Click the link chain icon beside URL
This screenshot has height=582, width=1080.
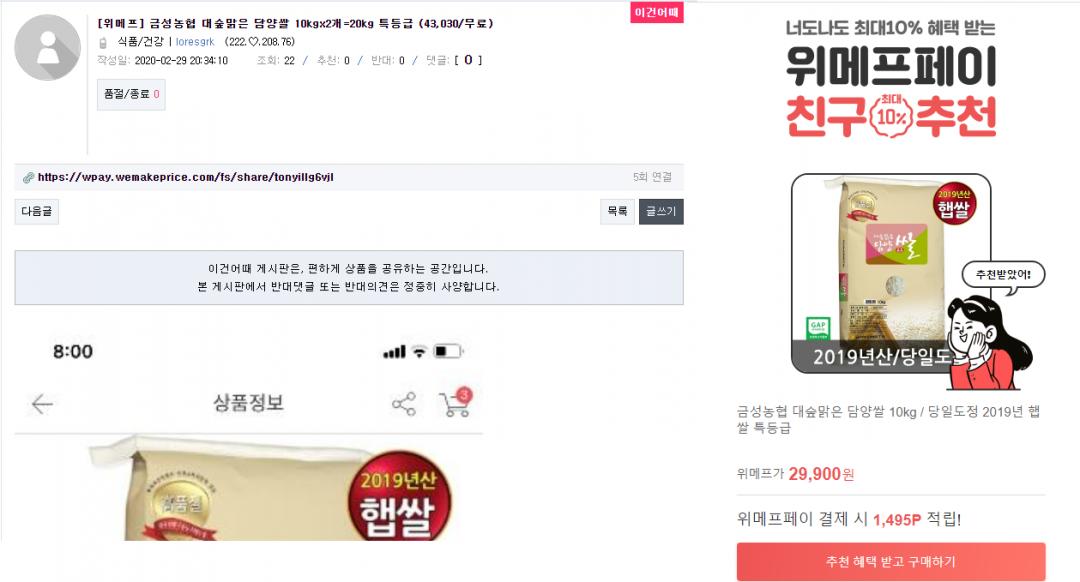coord(28,178)
